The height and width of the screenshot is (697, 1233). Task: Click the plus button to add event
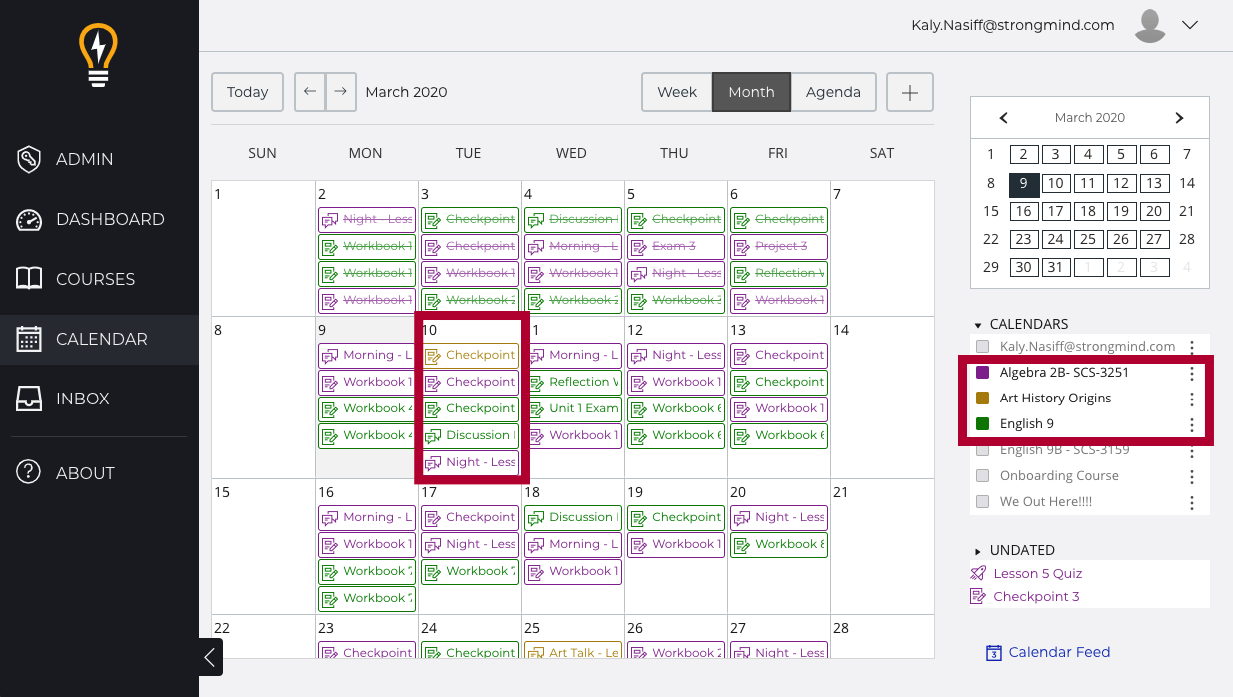click(x=909, y=92)
